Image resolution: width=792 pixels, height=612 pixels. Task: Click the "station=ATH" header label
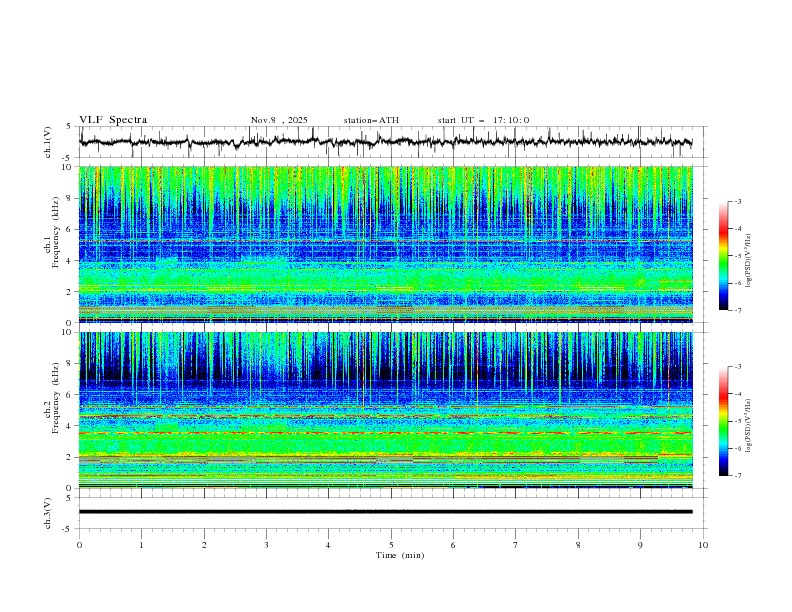tap(371, 120)
